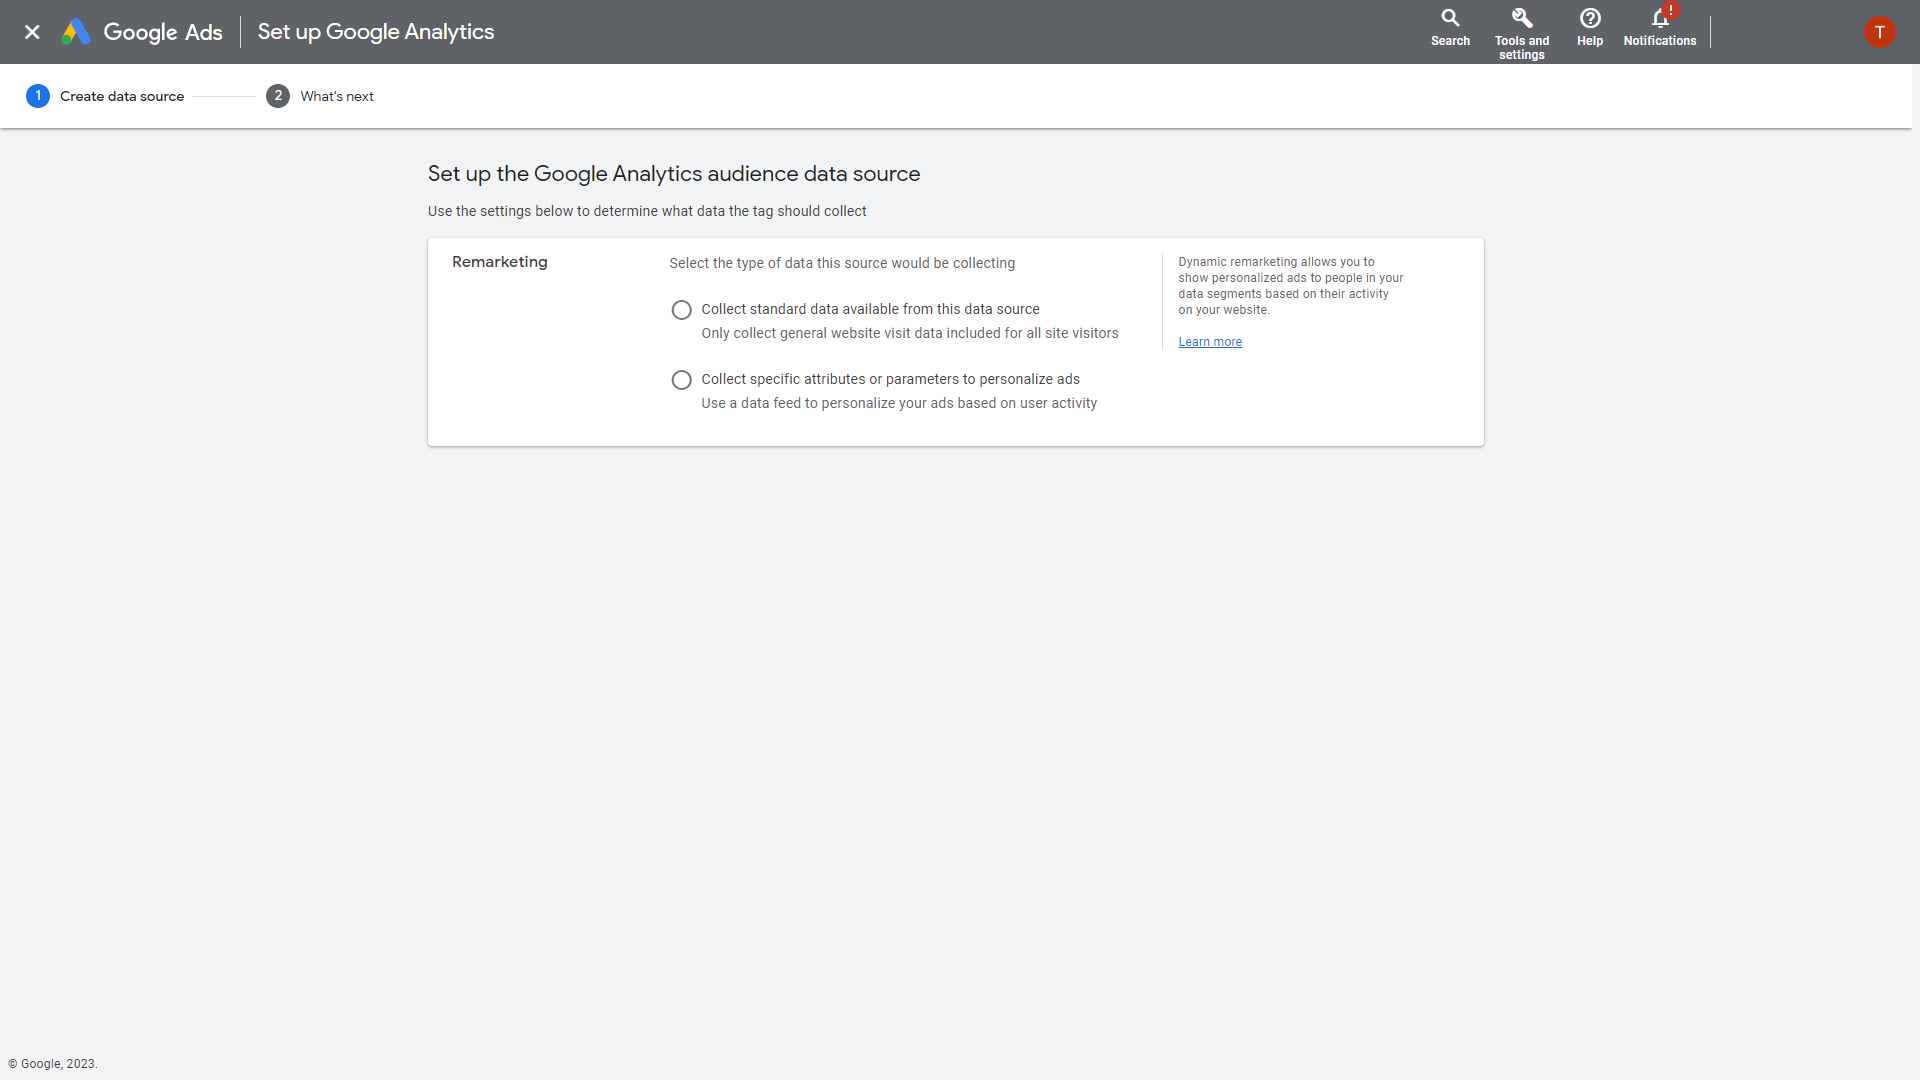
Task: Click 'Select the type of data this source would be collecting'
Action: [x=842, y=263]
